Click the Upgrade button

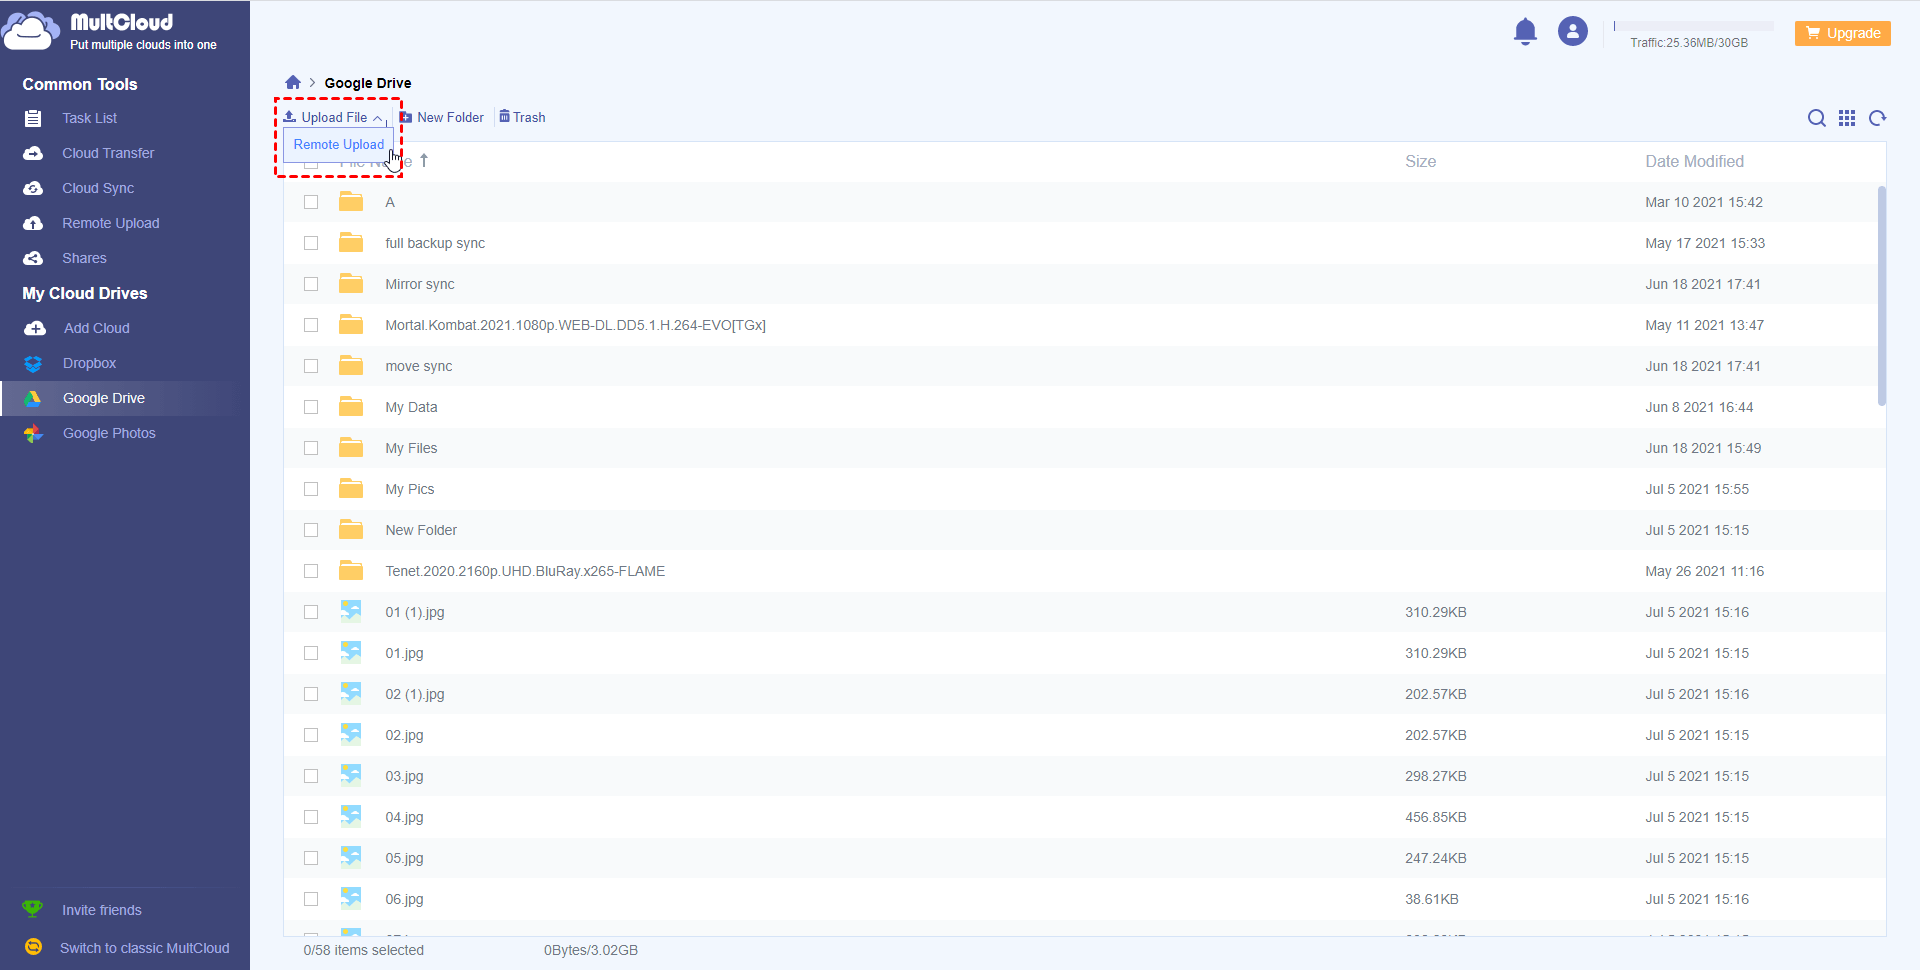tap(1843, 33)
